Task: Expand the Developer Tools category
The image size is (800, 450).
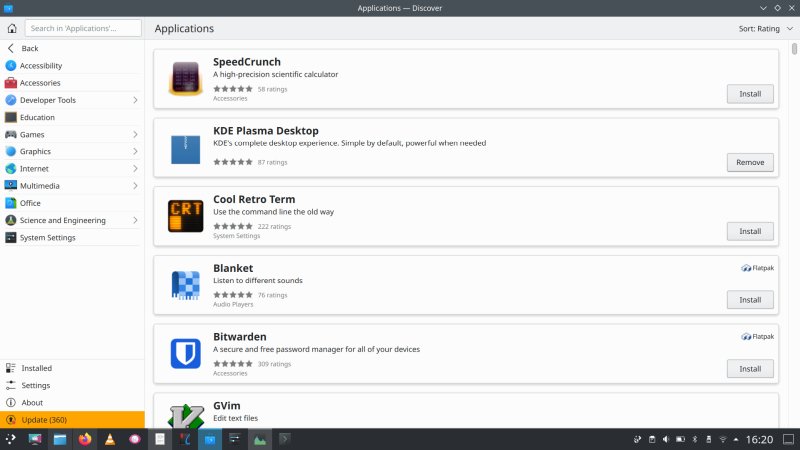Action: (x=135, y=100)
